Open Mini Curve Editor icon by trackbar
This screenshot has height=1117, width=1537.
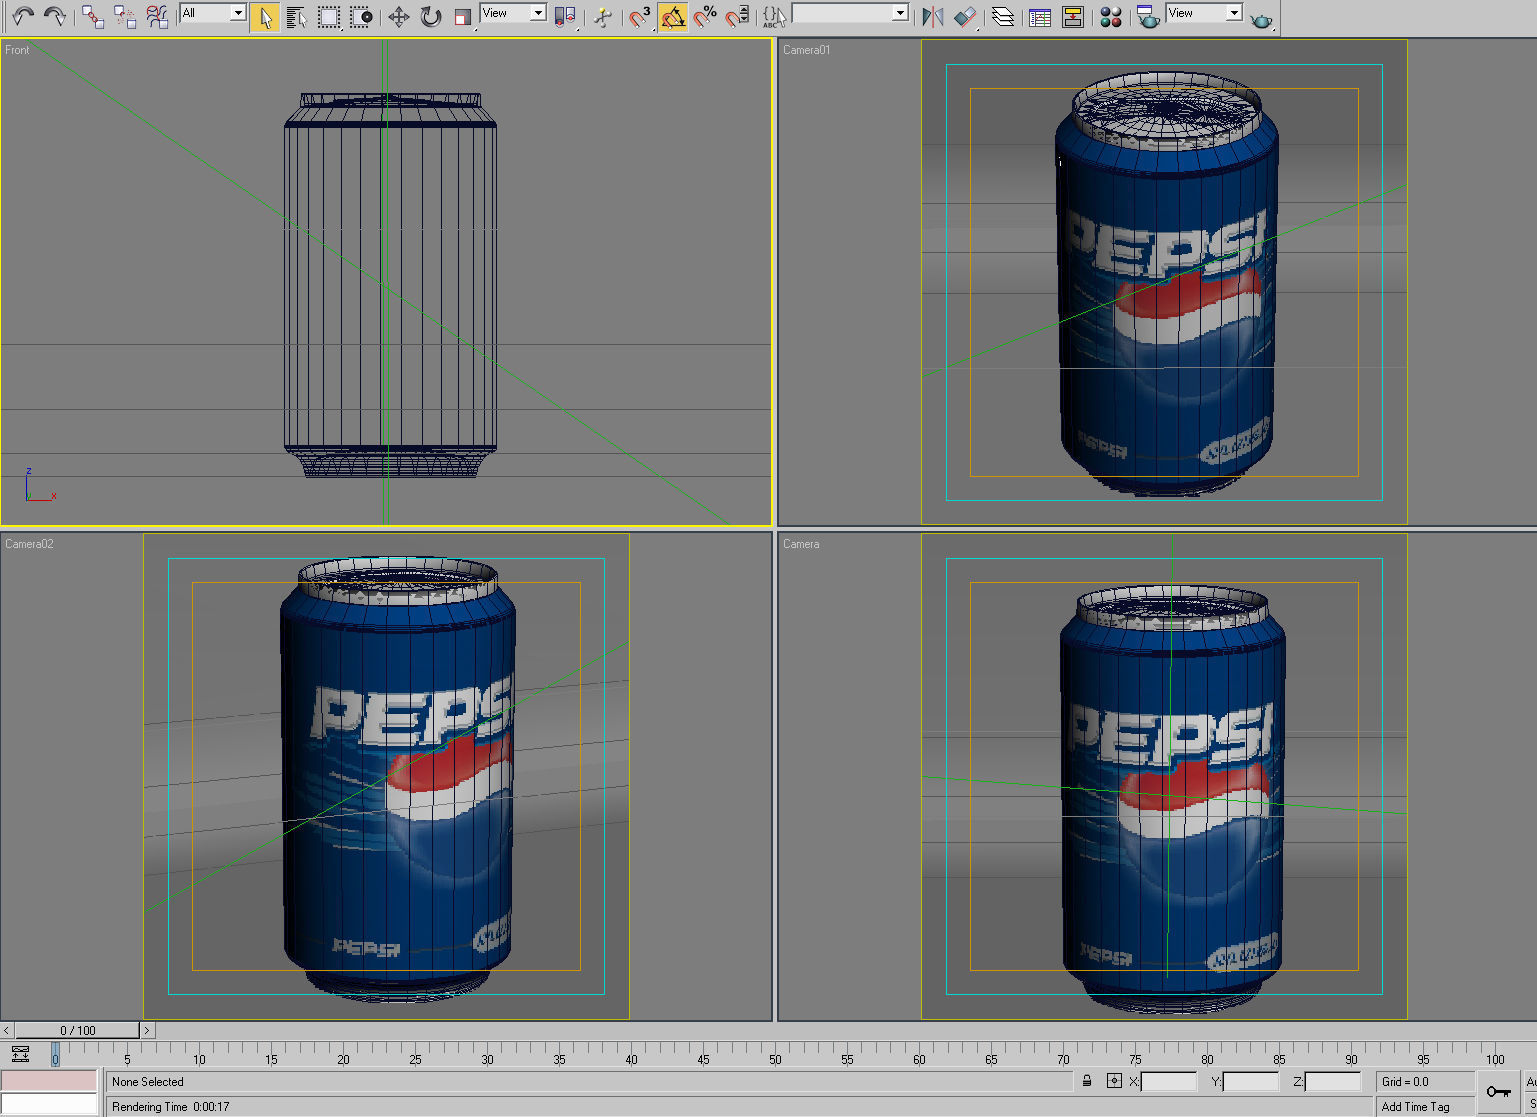(20, 1054)
